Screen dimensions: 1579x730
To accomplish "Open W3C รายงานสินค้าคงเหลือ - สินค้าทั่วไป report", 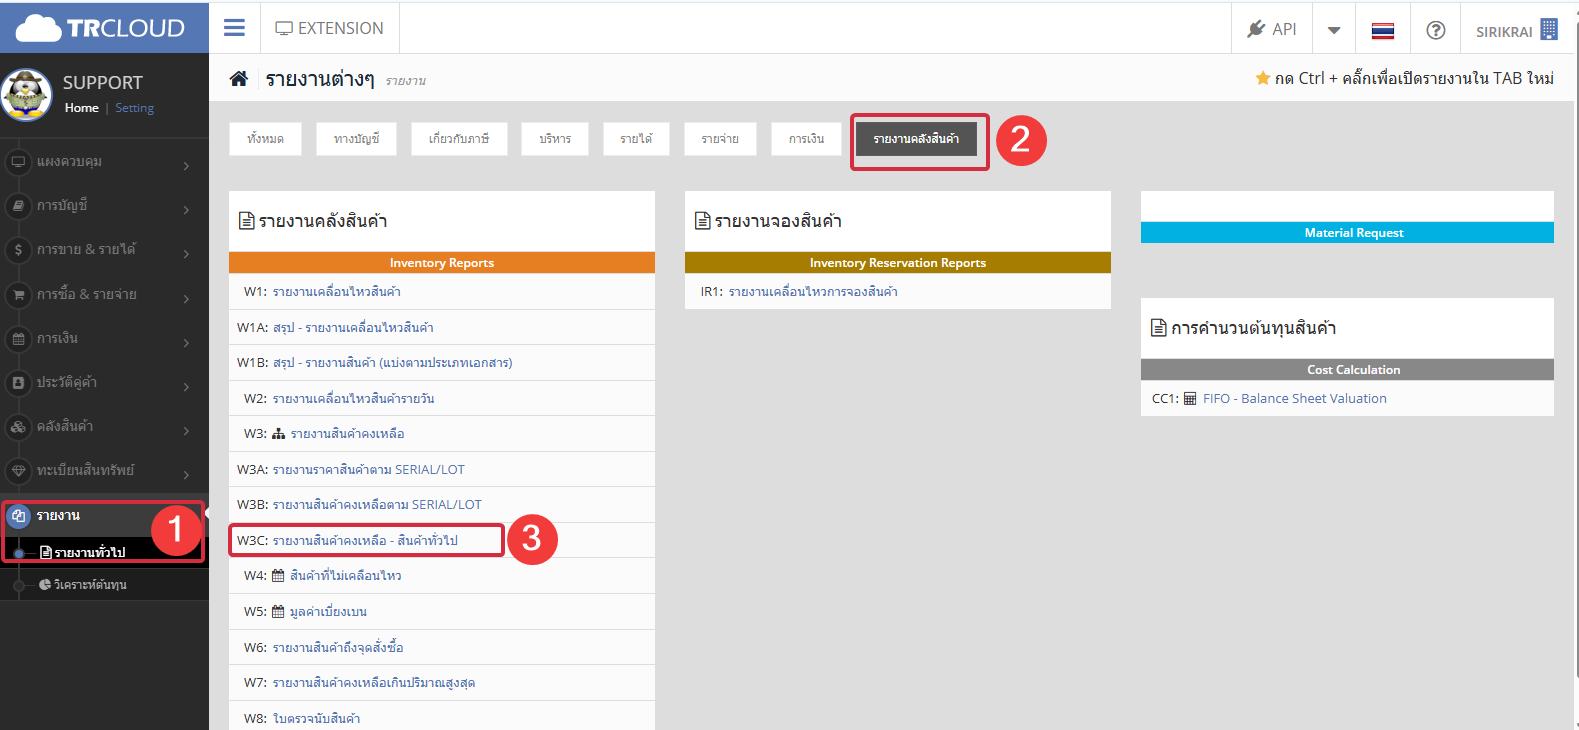I will tap(365, 541).
